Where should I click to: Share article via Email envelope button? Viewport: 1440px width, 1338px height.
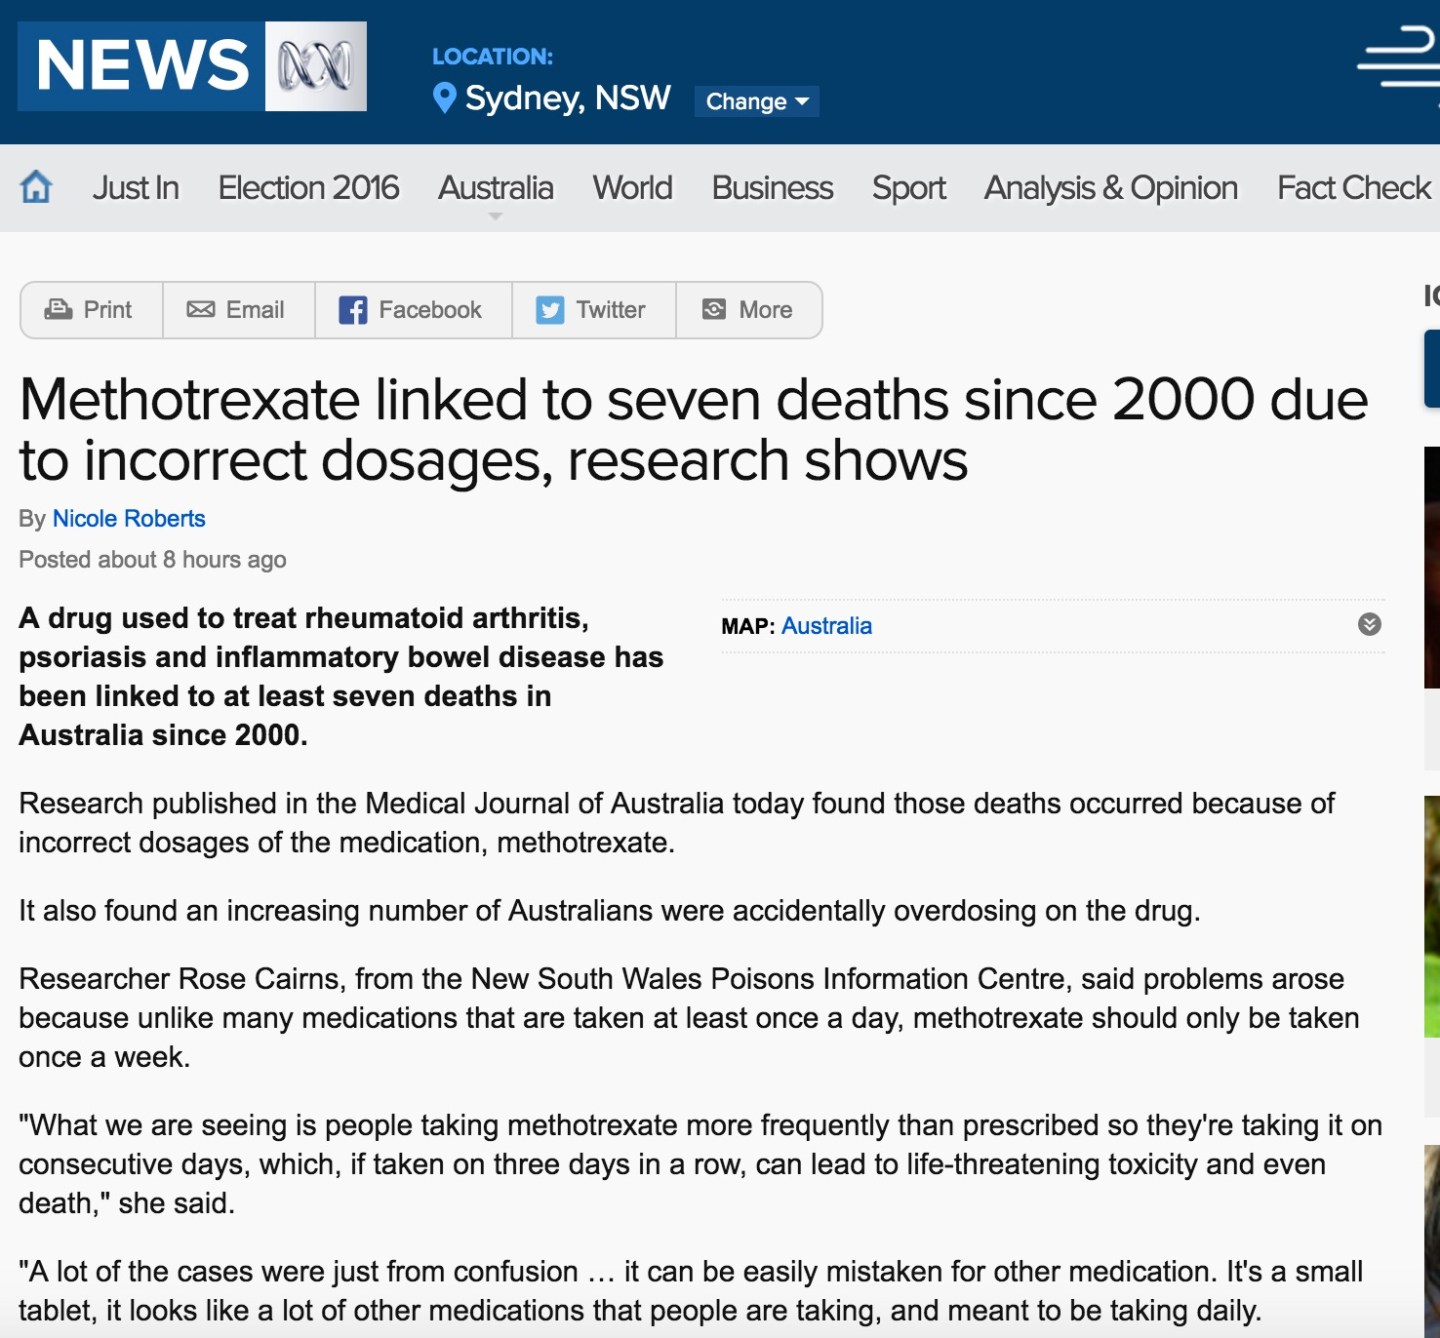238,310
